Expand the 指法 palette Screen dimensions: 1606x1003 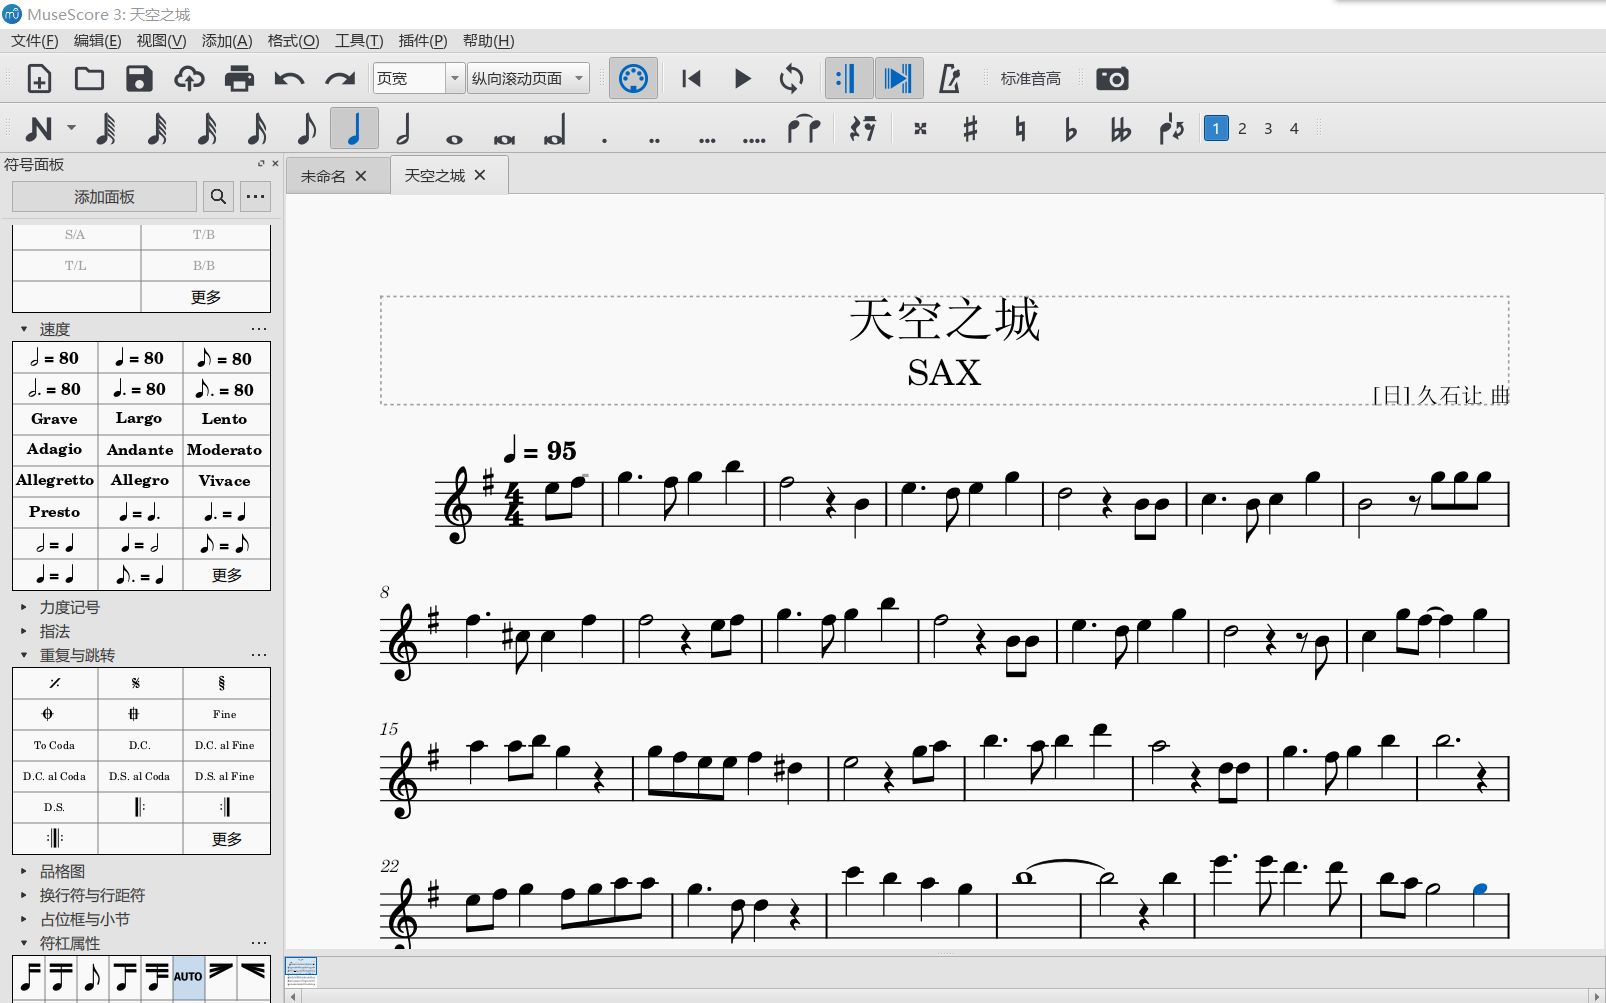point(25,631)
